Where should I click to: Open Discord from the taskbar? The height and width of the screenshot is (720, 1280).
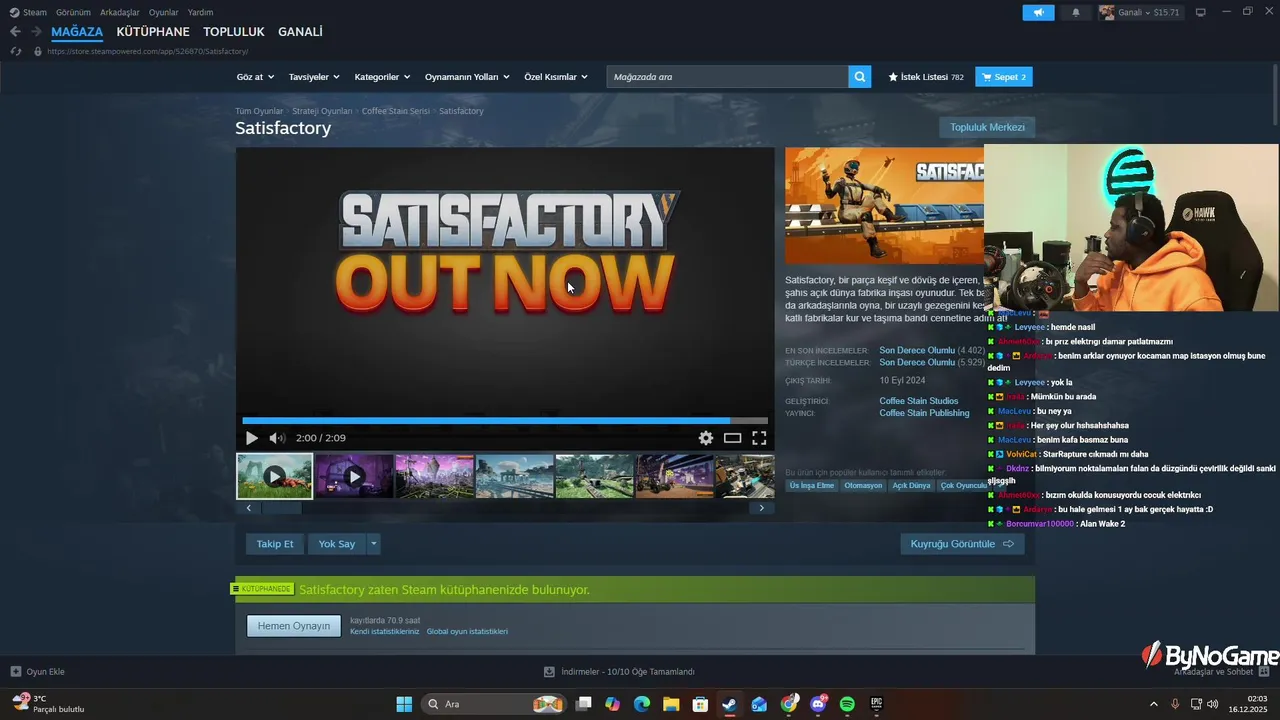click(818, 704)
